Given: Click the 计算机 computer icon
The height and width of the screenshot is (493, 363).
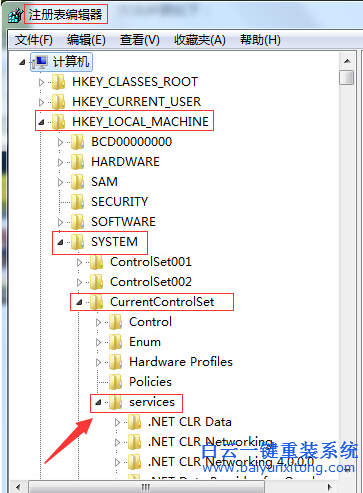Looking at the screenshot, I should coord(40,62).
